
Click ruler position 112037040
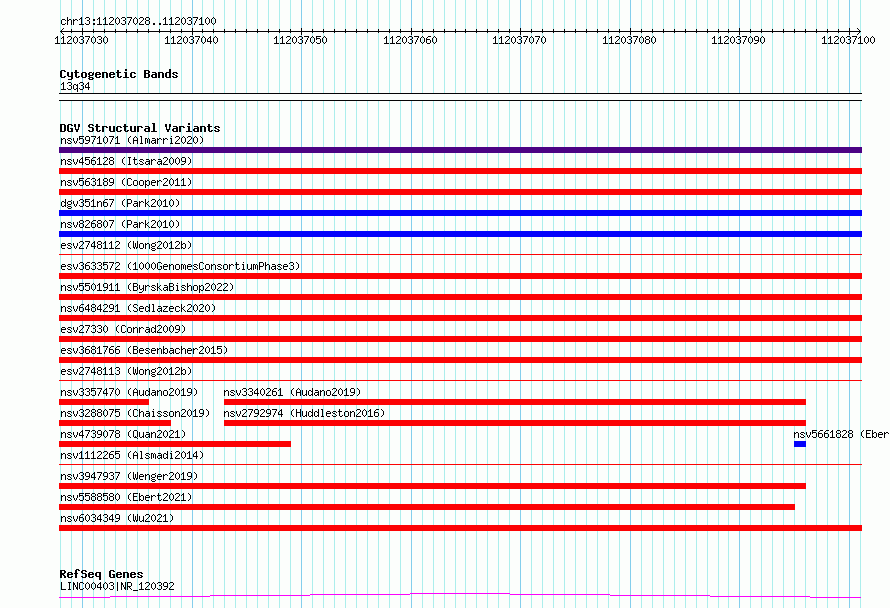191,40
